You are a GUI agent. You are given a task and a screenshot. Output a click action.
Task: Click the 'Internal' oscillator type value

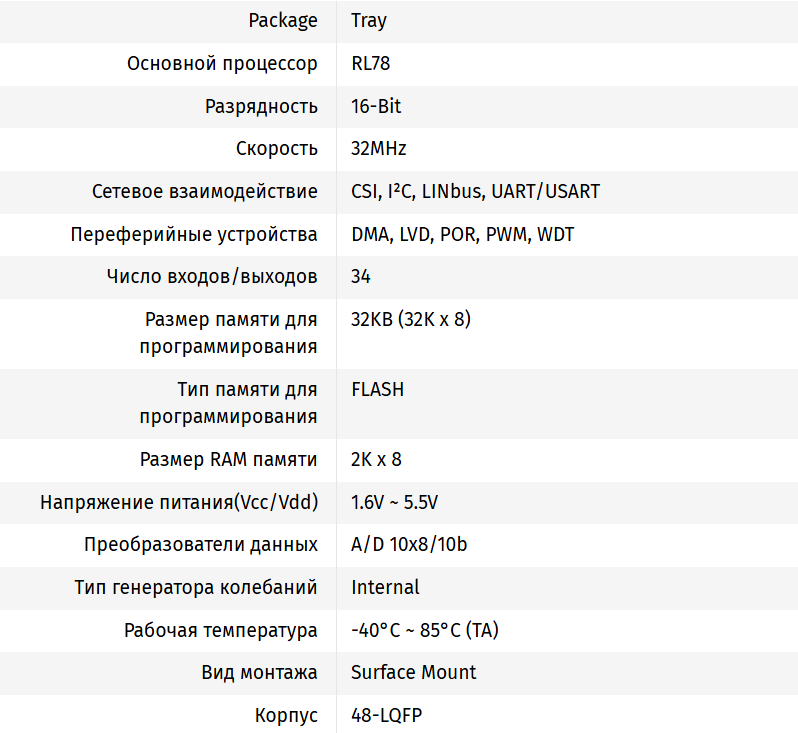385,587
